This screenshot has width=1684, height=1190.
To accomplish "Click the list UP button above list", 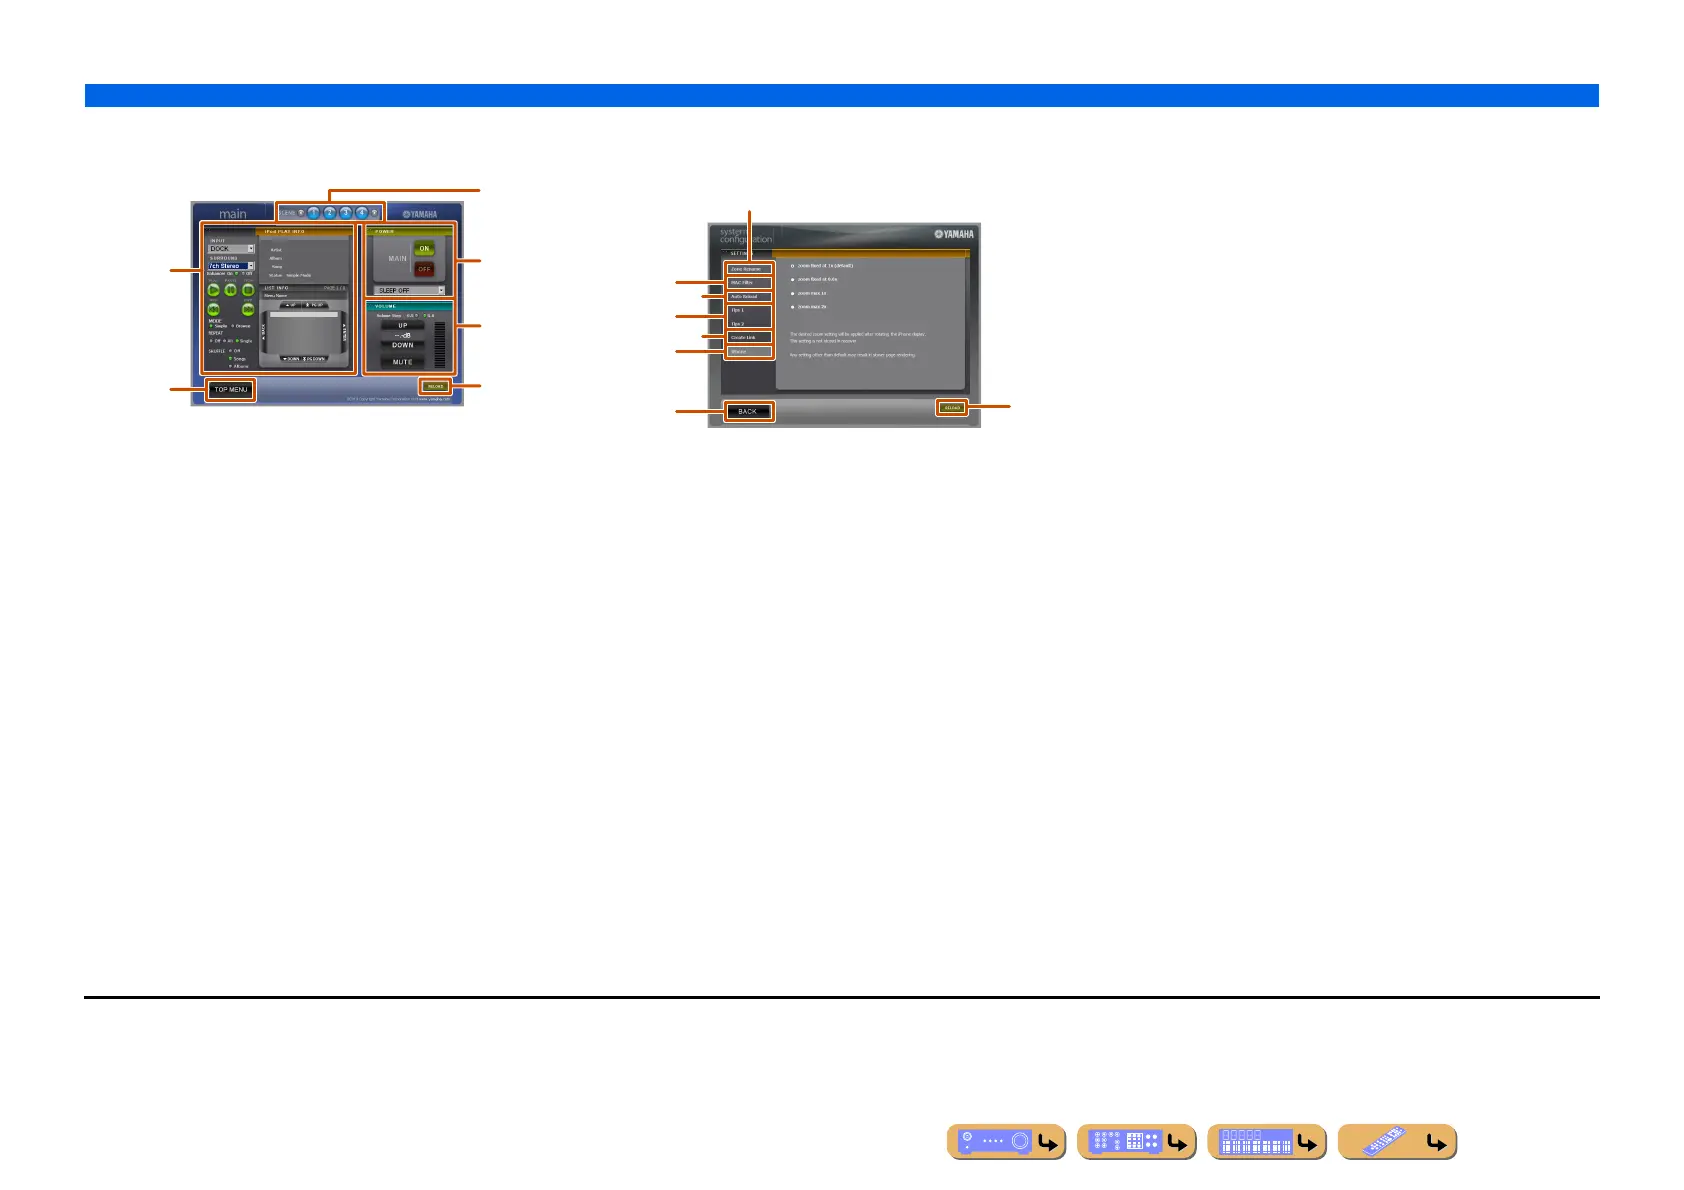I will coord(290,305).
